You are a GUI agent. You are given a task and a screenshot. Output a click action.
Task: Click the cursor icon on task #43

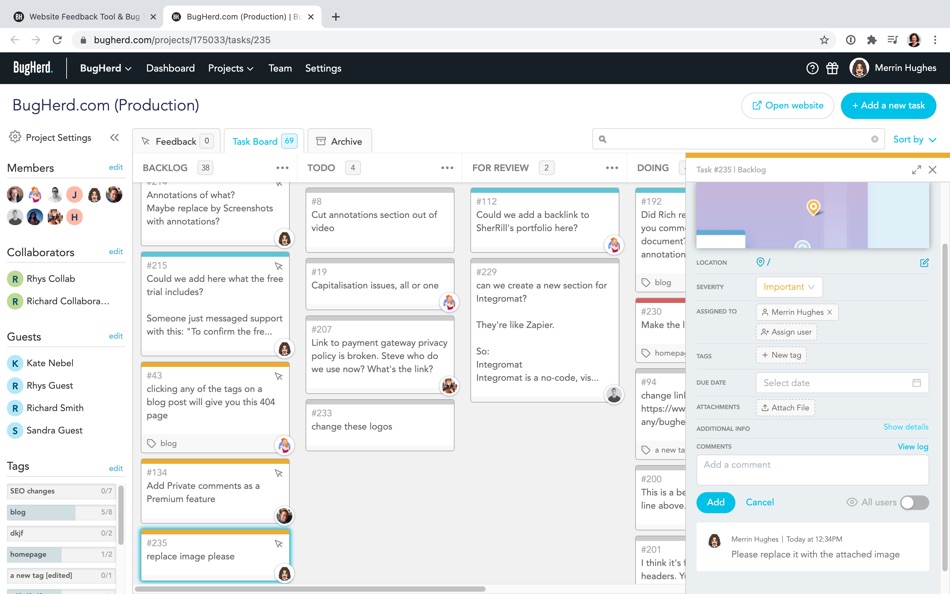(279, 376)
